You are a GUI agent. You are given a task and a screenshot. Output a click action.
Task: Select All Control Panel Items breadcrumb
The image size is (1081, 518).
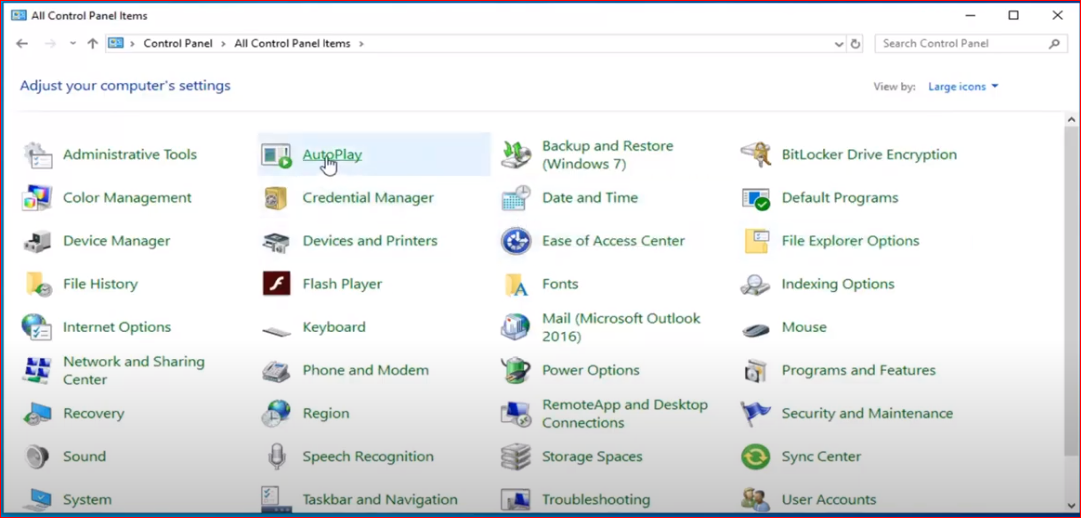292,44
